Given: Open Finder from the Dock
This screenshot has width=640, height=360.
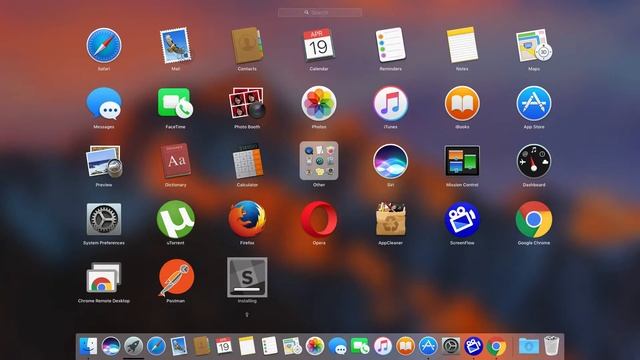Looking at the screenshot, I should click(x=89, y=347).
